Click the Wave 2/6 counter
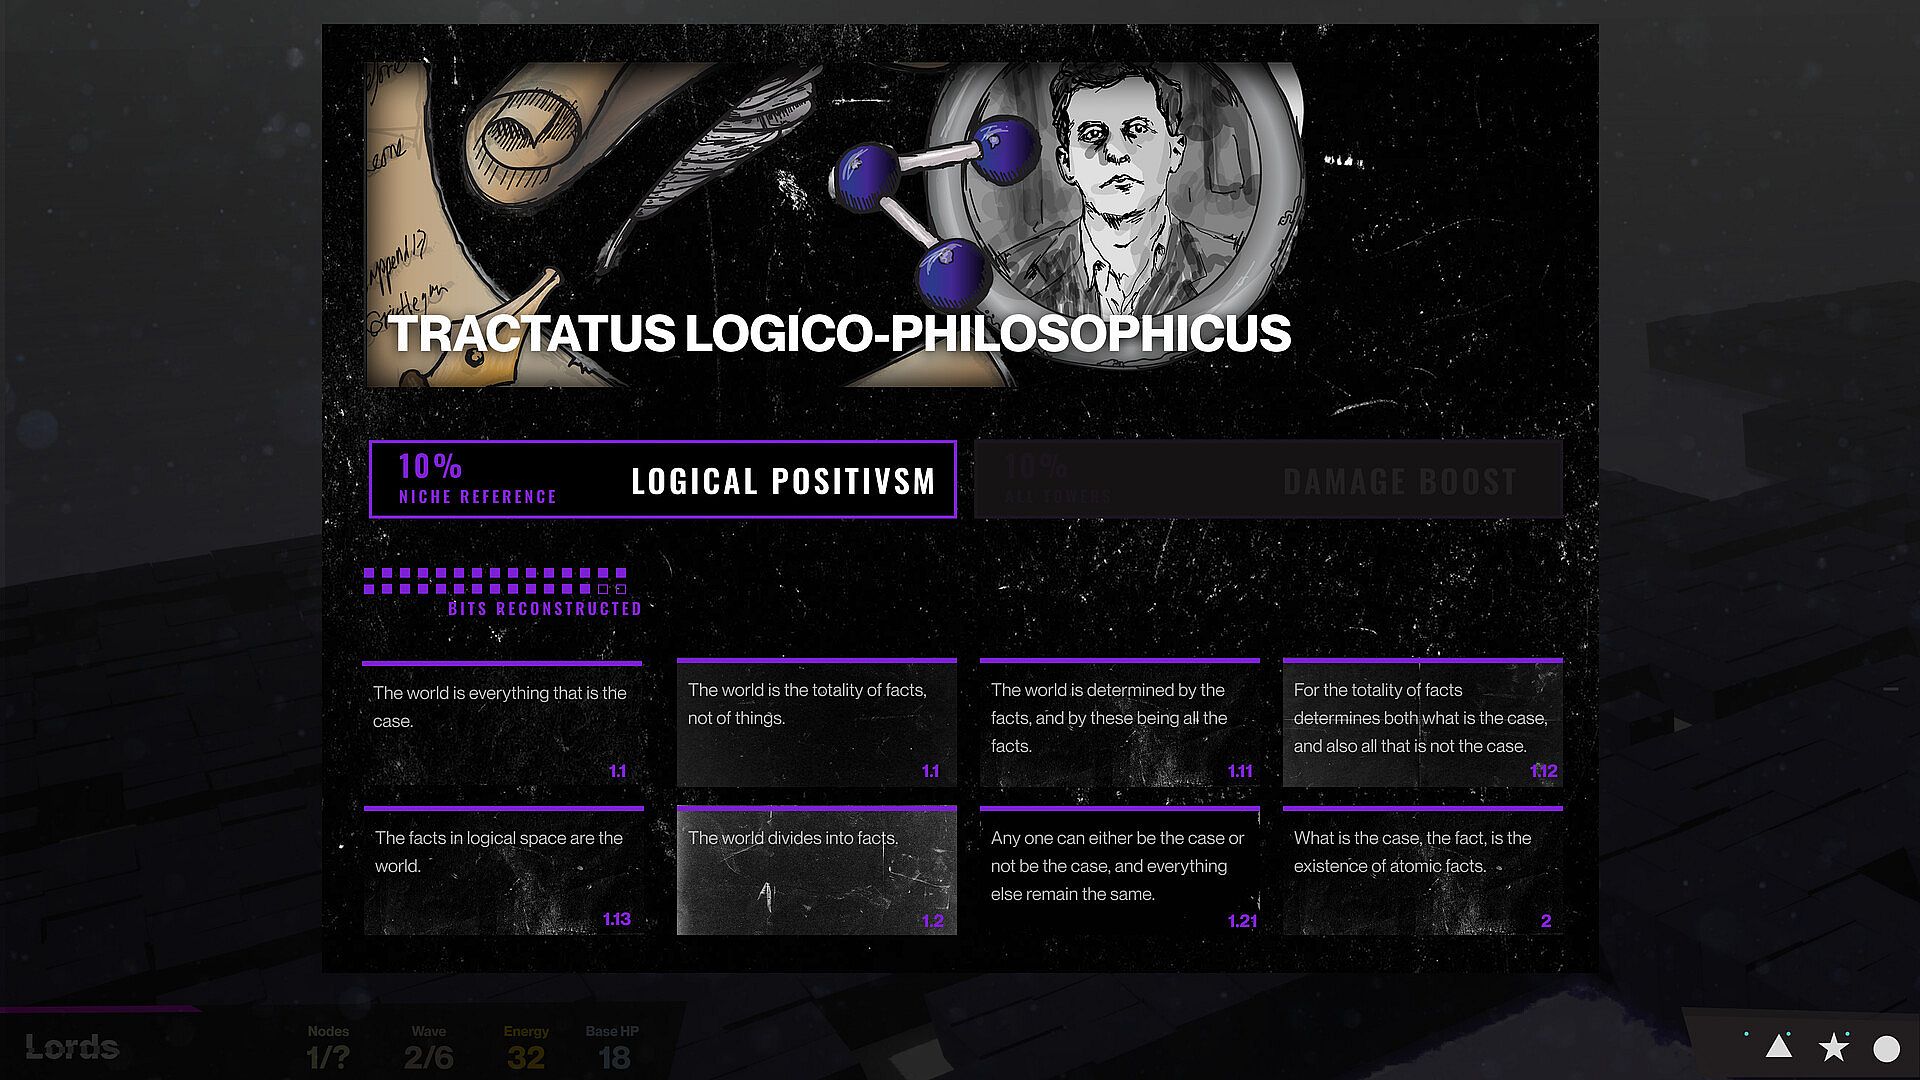The width and height of the screenshot is (1920, 1080). (429, 1048)
